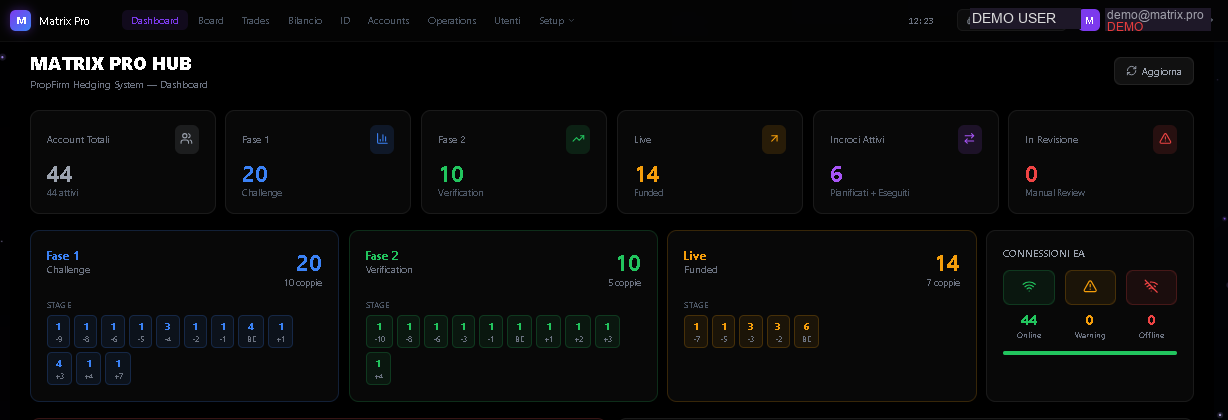Select Live stage -2 tile with 3

[x=778, y=332]
